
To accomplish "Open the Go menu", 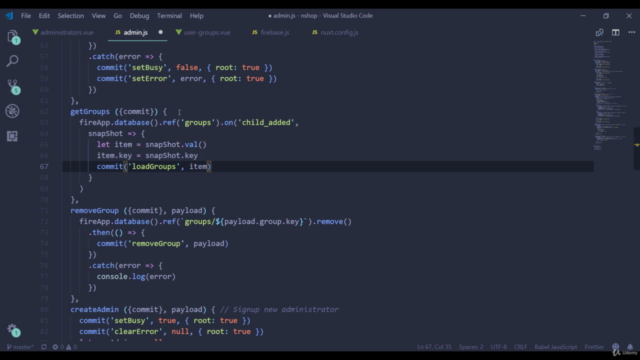I will 118,16.
